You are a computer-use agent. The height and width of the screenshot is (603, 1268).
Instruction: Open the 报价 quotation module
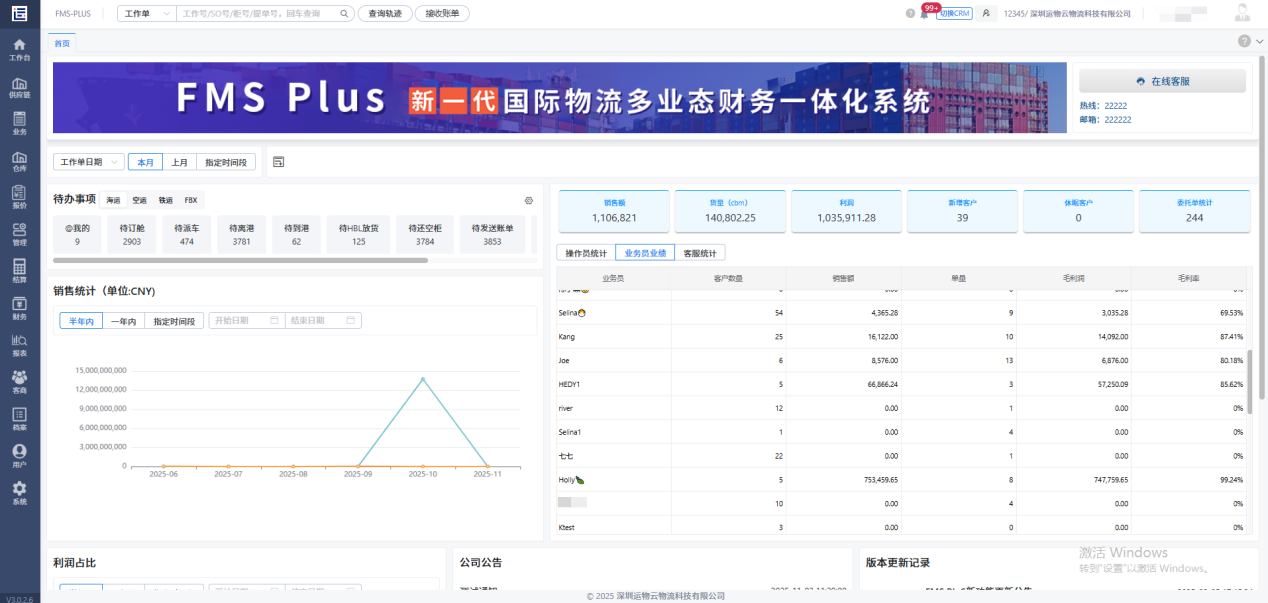coord(19,197)
